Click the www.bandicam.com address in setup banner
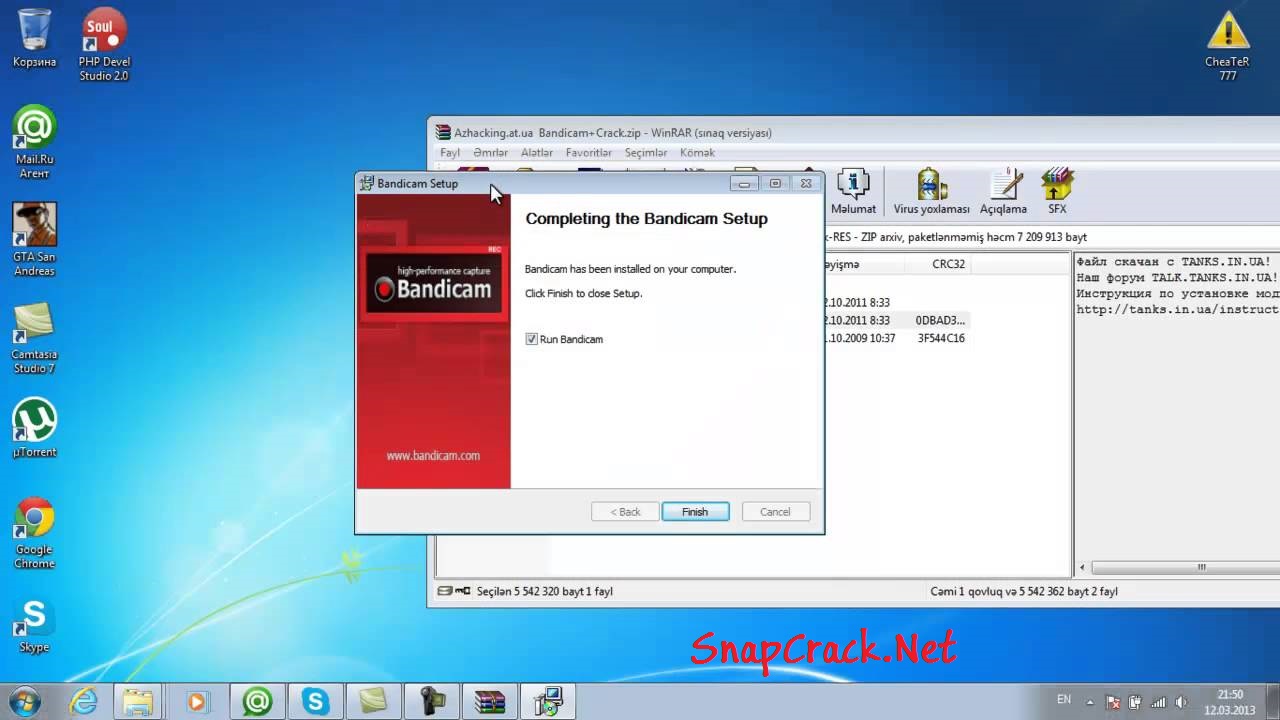 433,455
